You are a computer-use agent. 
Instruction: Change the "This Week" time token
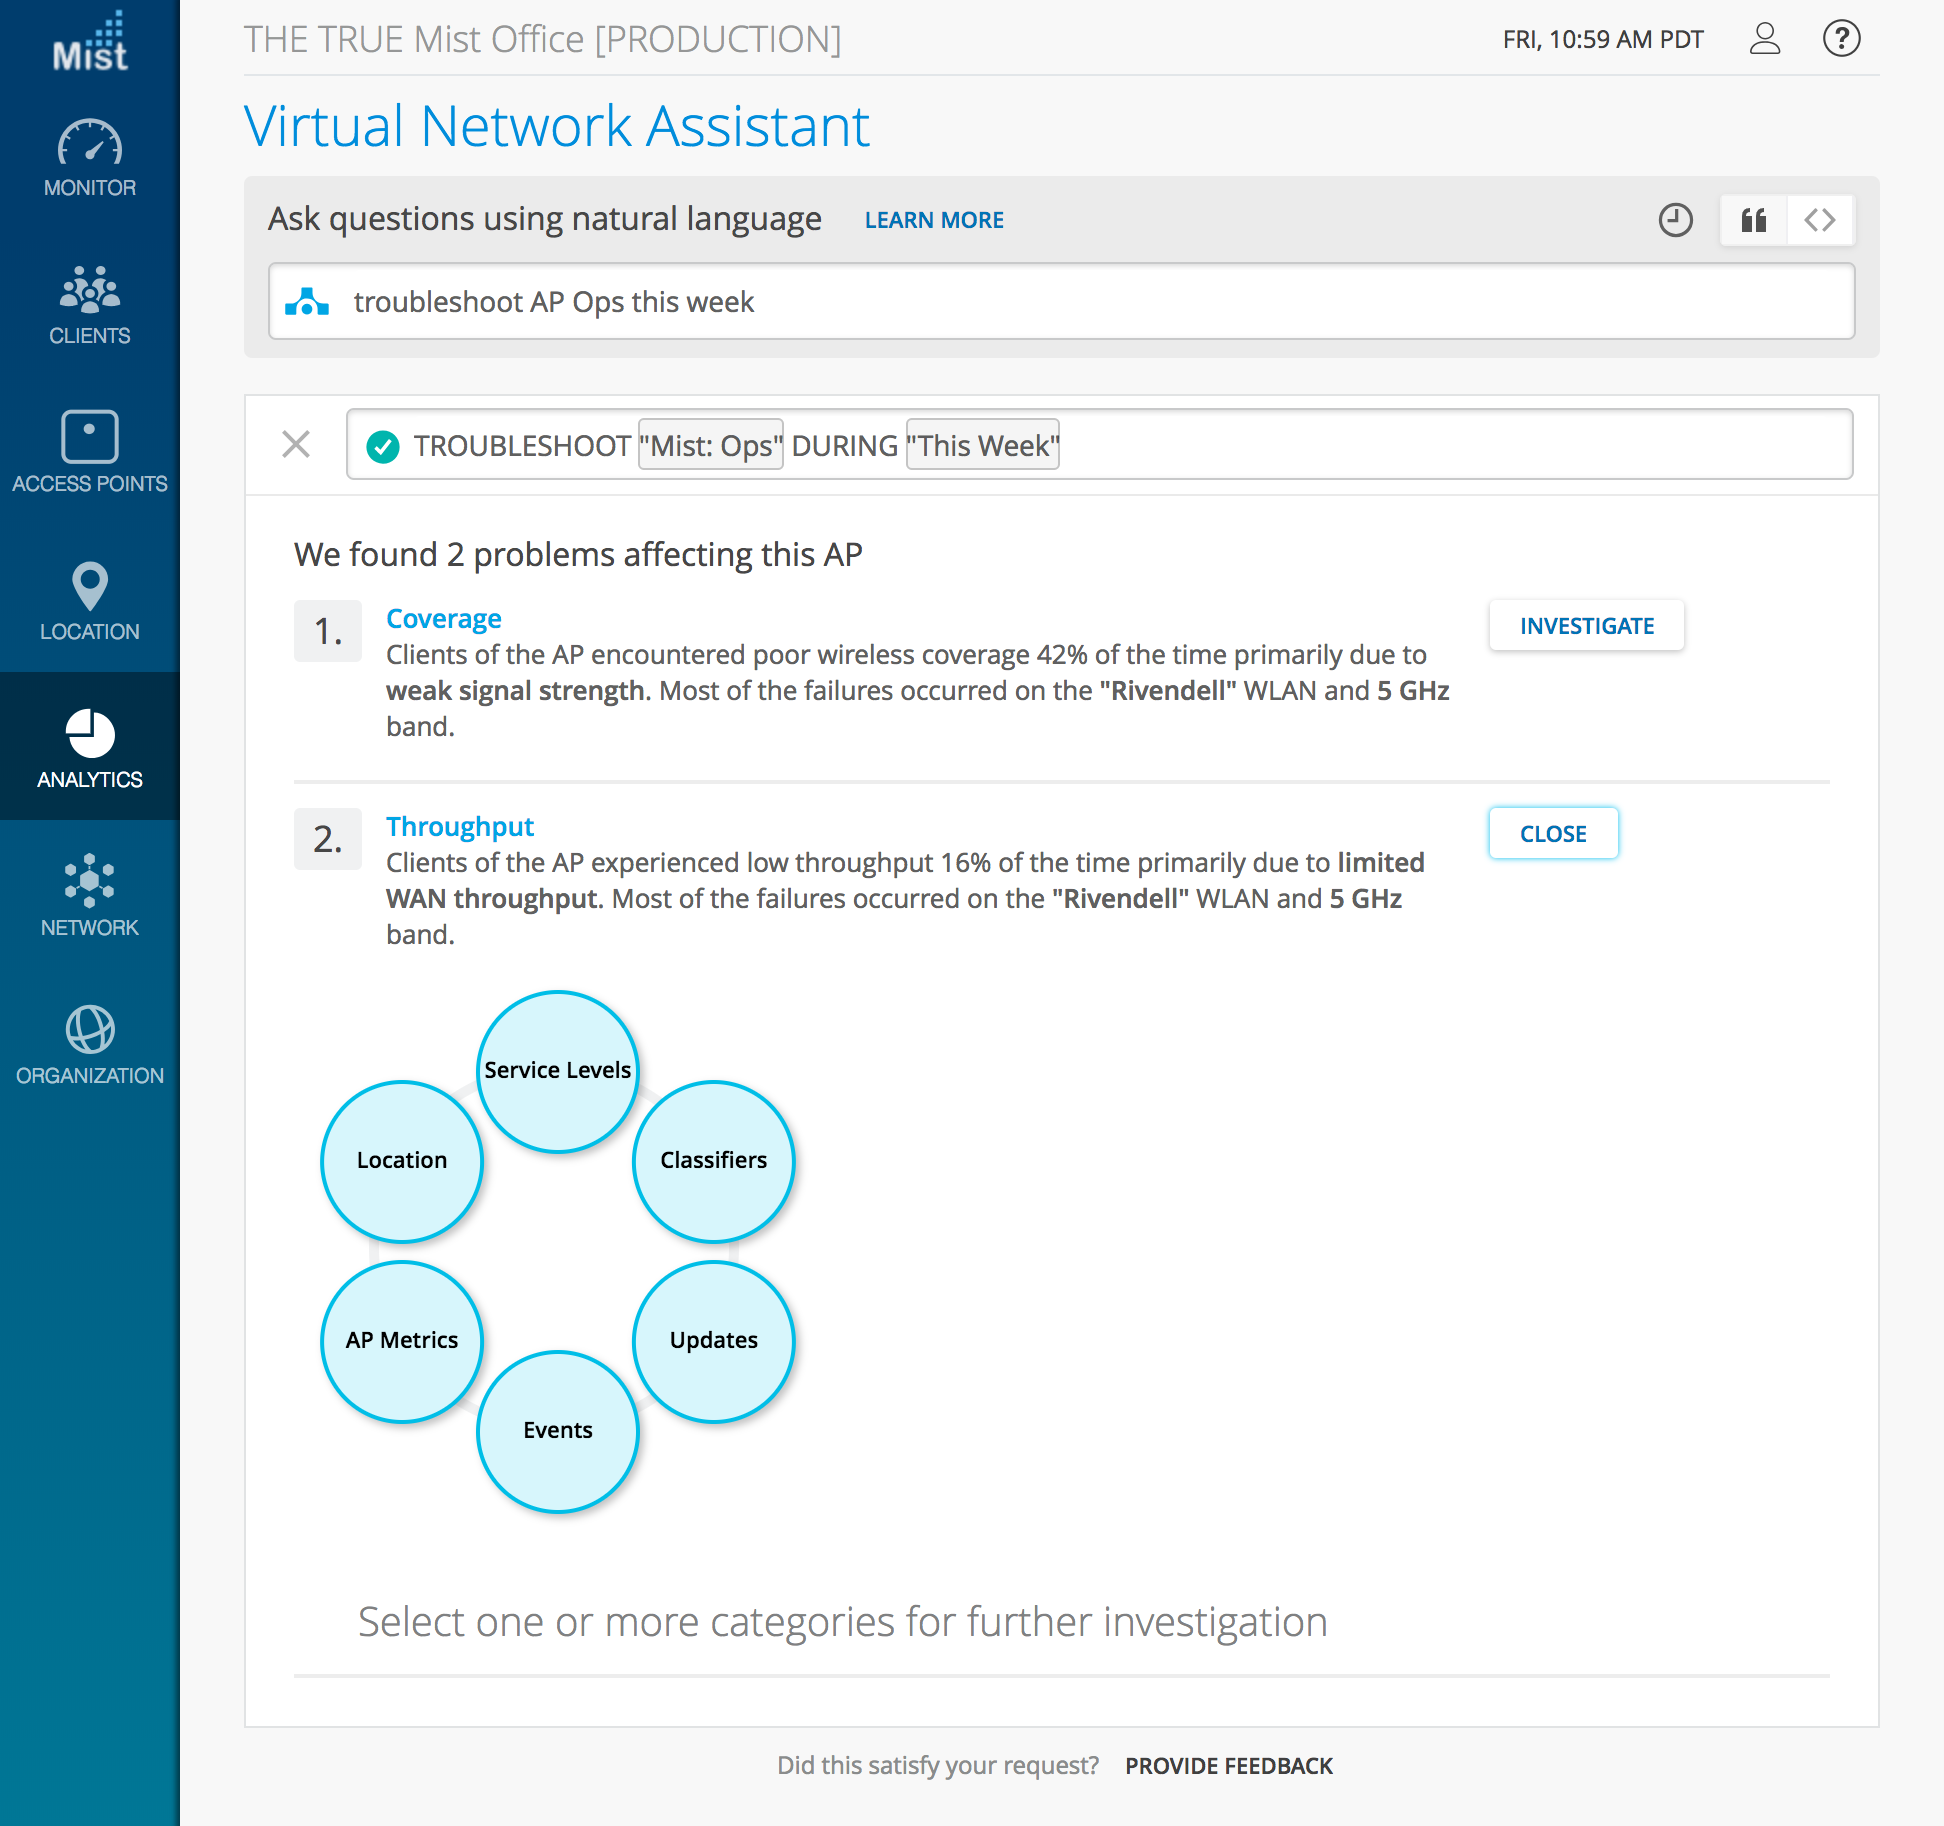pos(983,445)
